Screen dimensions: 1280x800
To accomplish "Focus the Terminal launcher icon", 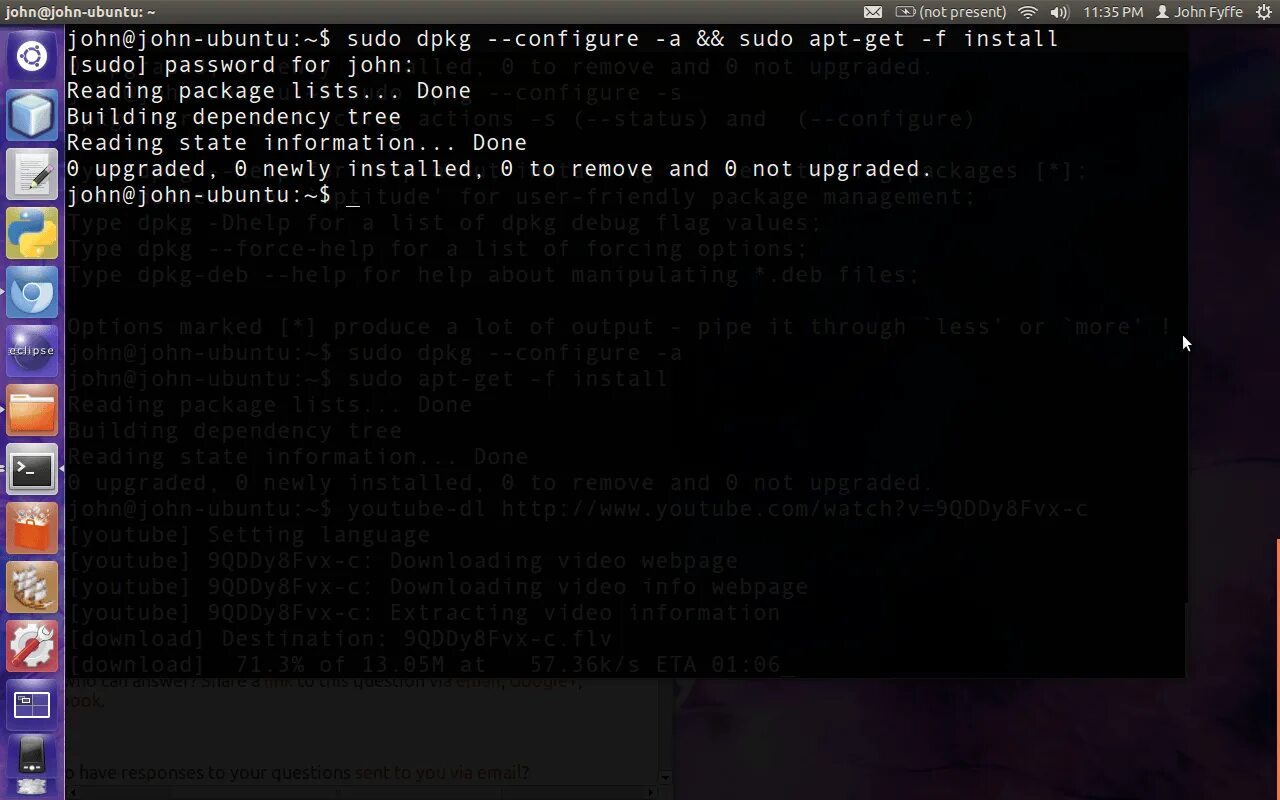I will tap(32, 469).
